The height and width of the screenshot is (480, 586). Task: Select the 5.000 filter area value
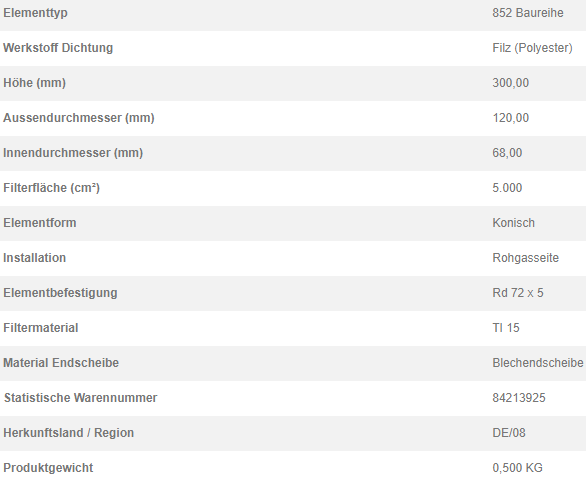click(507, 188)
